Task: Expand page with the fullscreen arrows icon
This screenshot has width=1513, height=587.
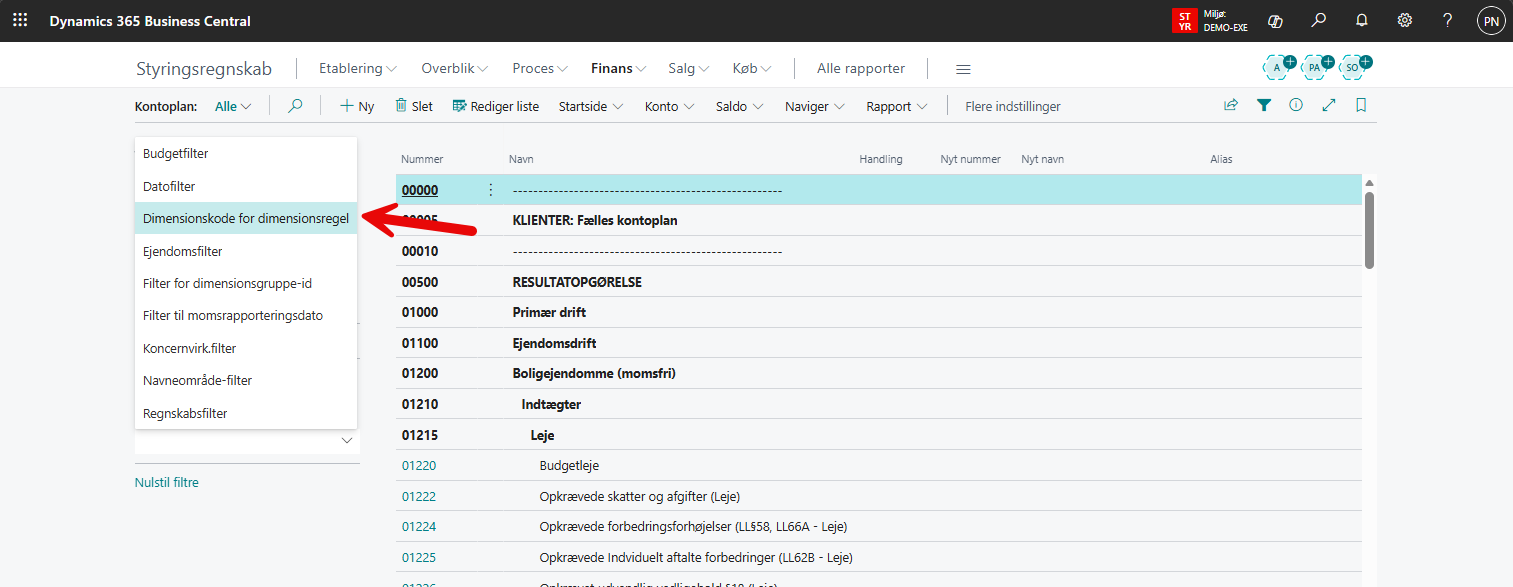Action: (1329, 105)
